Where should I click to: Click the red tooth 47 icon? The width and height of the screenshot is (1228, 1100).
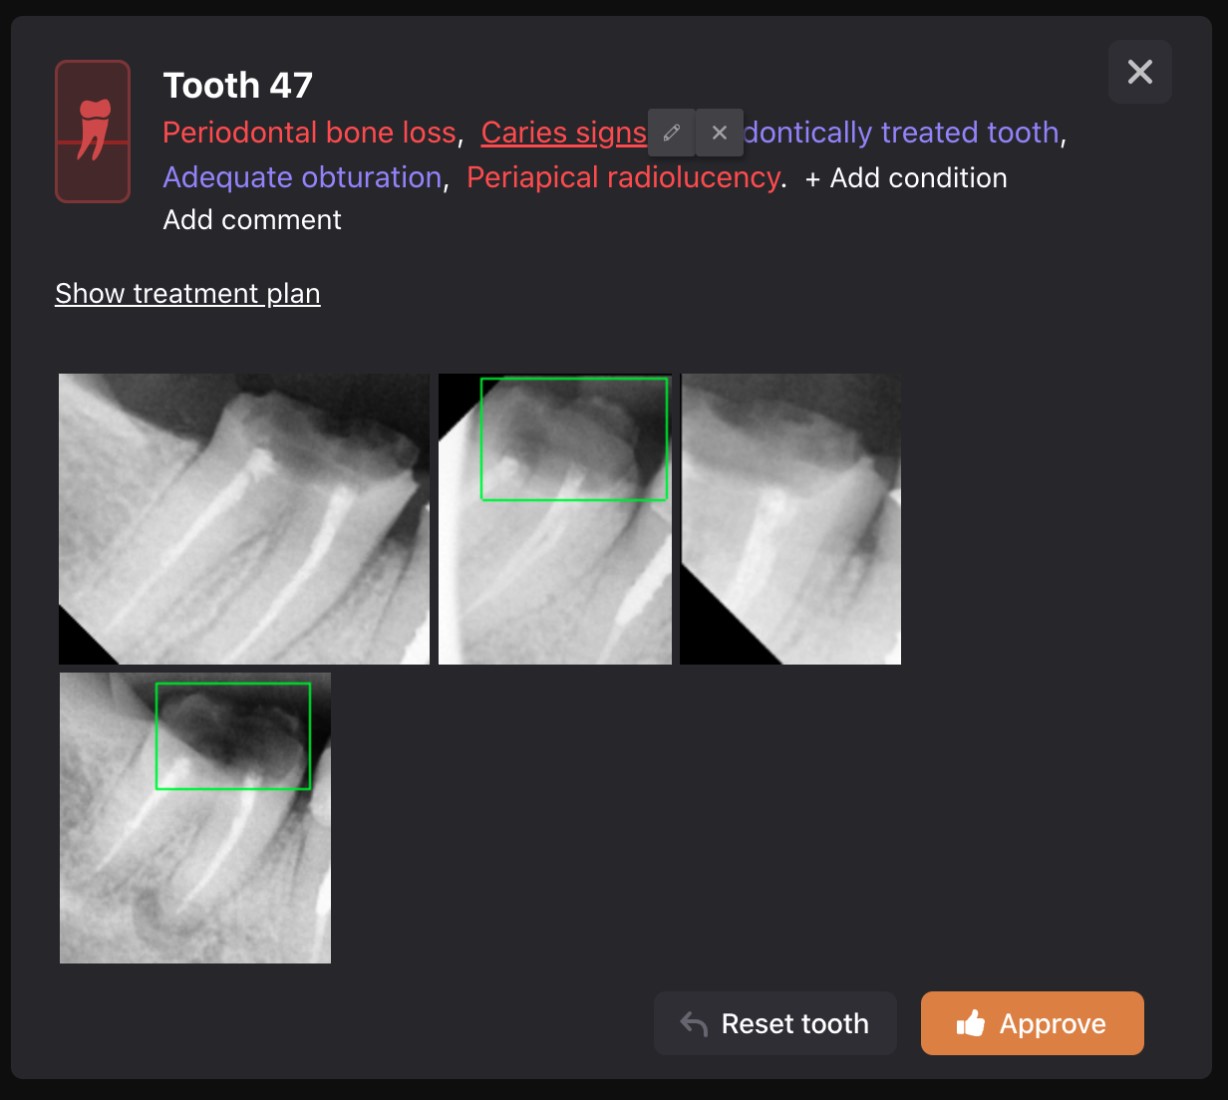(x=92, y=131)
